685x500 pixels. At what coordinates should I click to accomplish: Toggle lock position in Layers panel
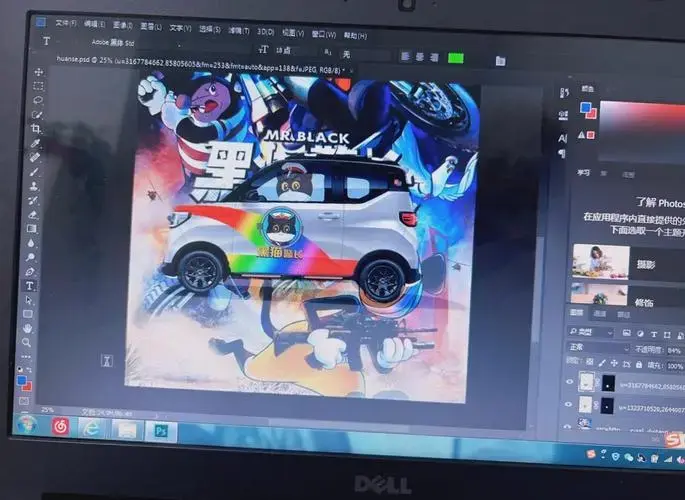[x=614, y=363]
